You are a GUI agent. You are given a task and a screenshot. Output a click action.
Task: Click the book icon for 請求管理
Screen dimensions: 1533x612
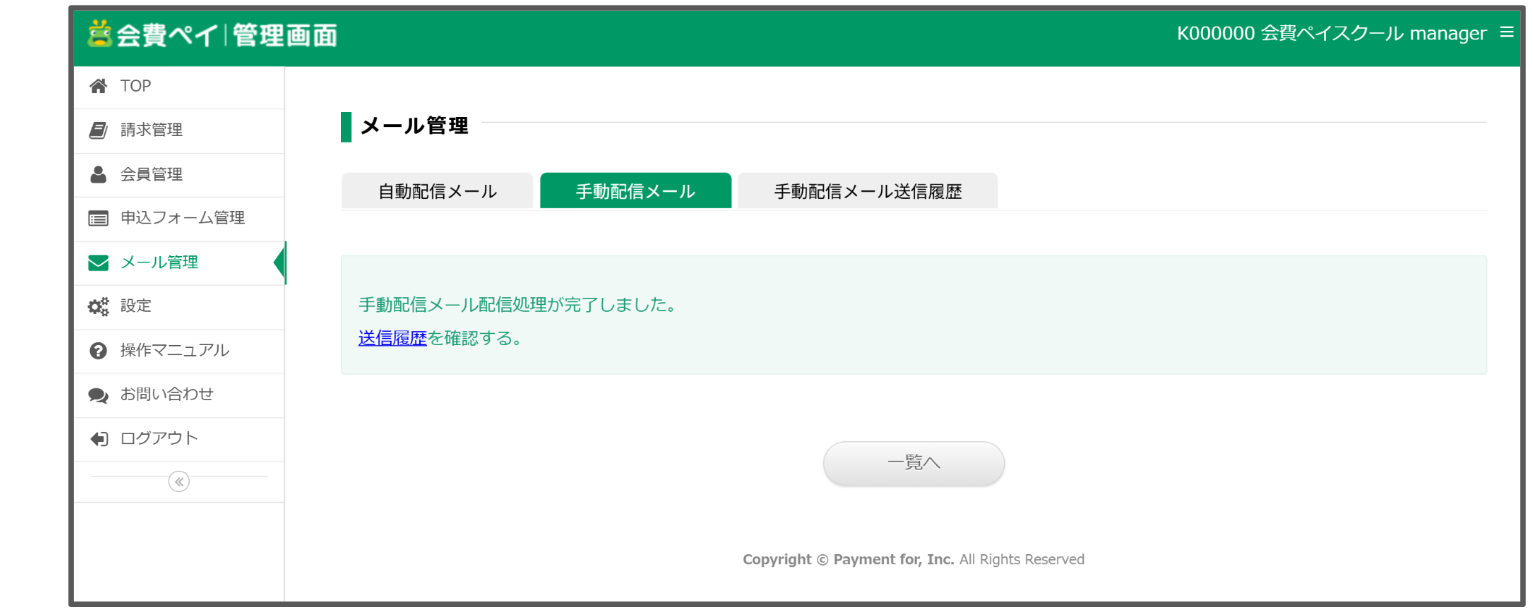98,130
